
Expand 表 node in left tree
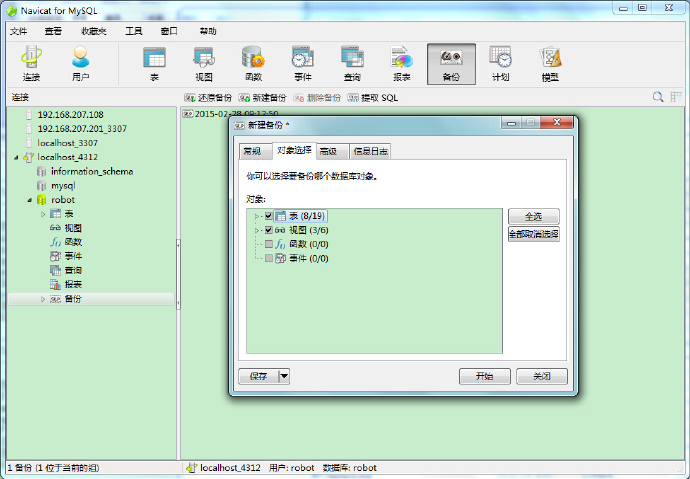point(43,214)
